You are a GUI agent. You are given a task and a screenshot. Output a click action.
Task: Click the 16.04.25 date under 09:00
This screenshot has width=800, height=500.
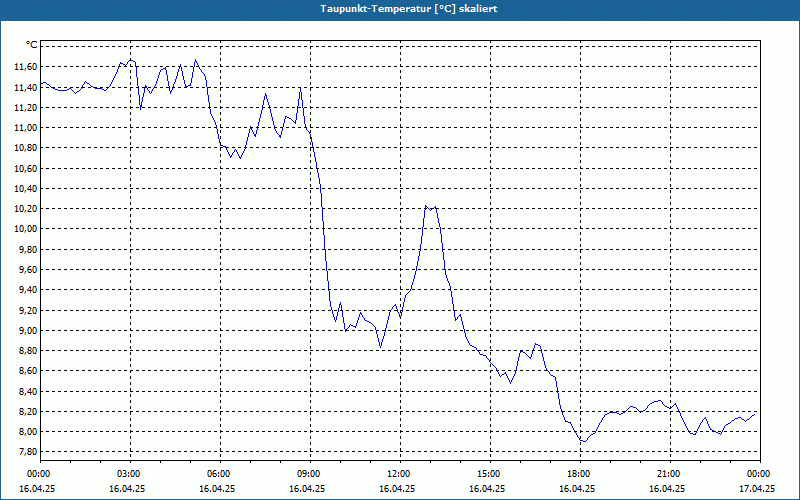click(x=308, y=488)
